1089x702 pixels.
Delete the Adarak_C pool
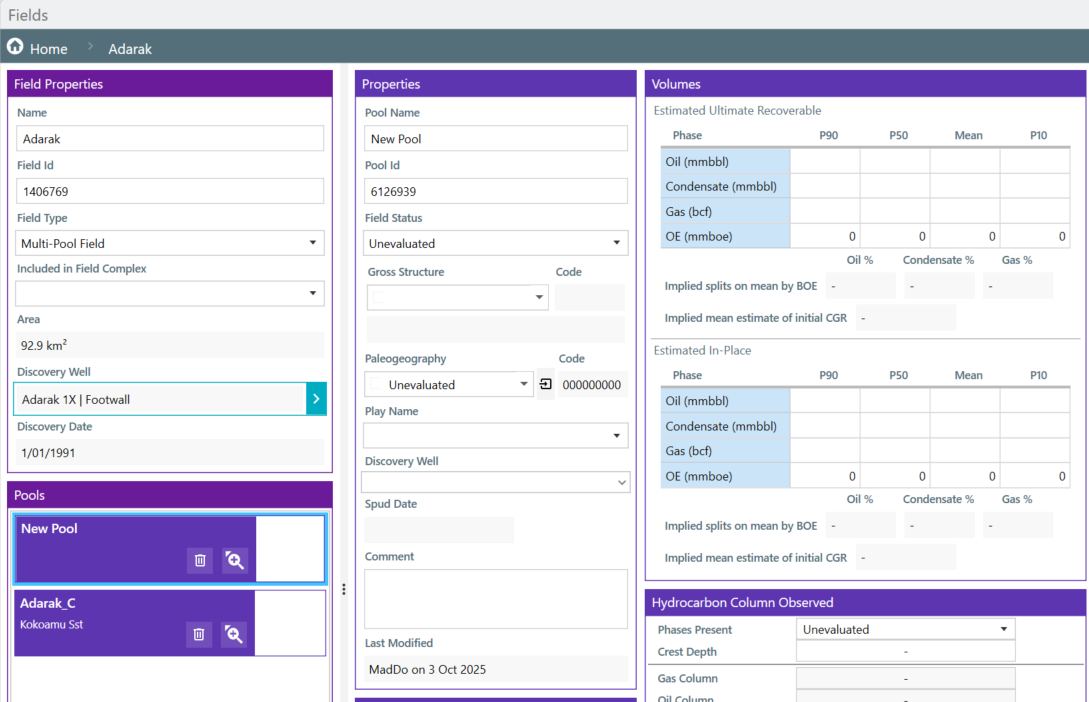[199, 634]
